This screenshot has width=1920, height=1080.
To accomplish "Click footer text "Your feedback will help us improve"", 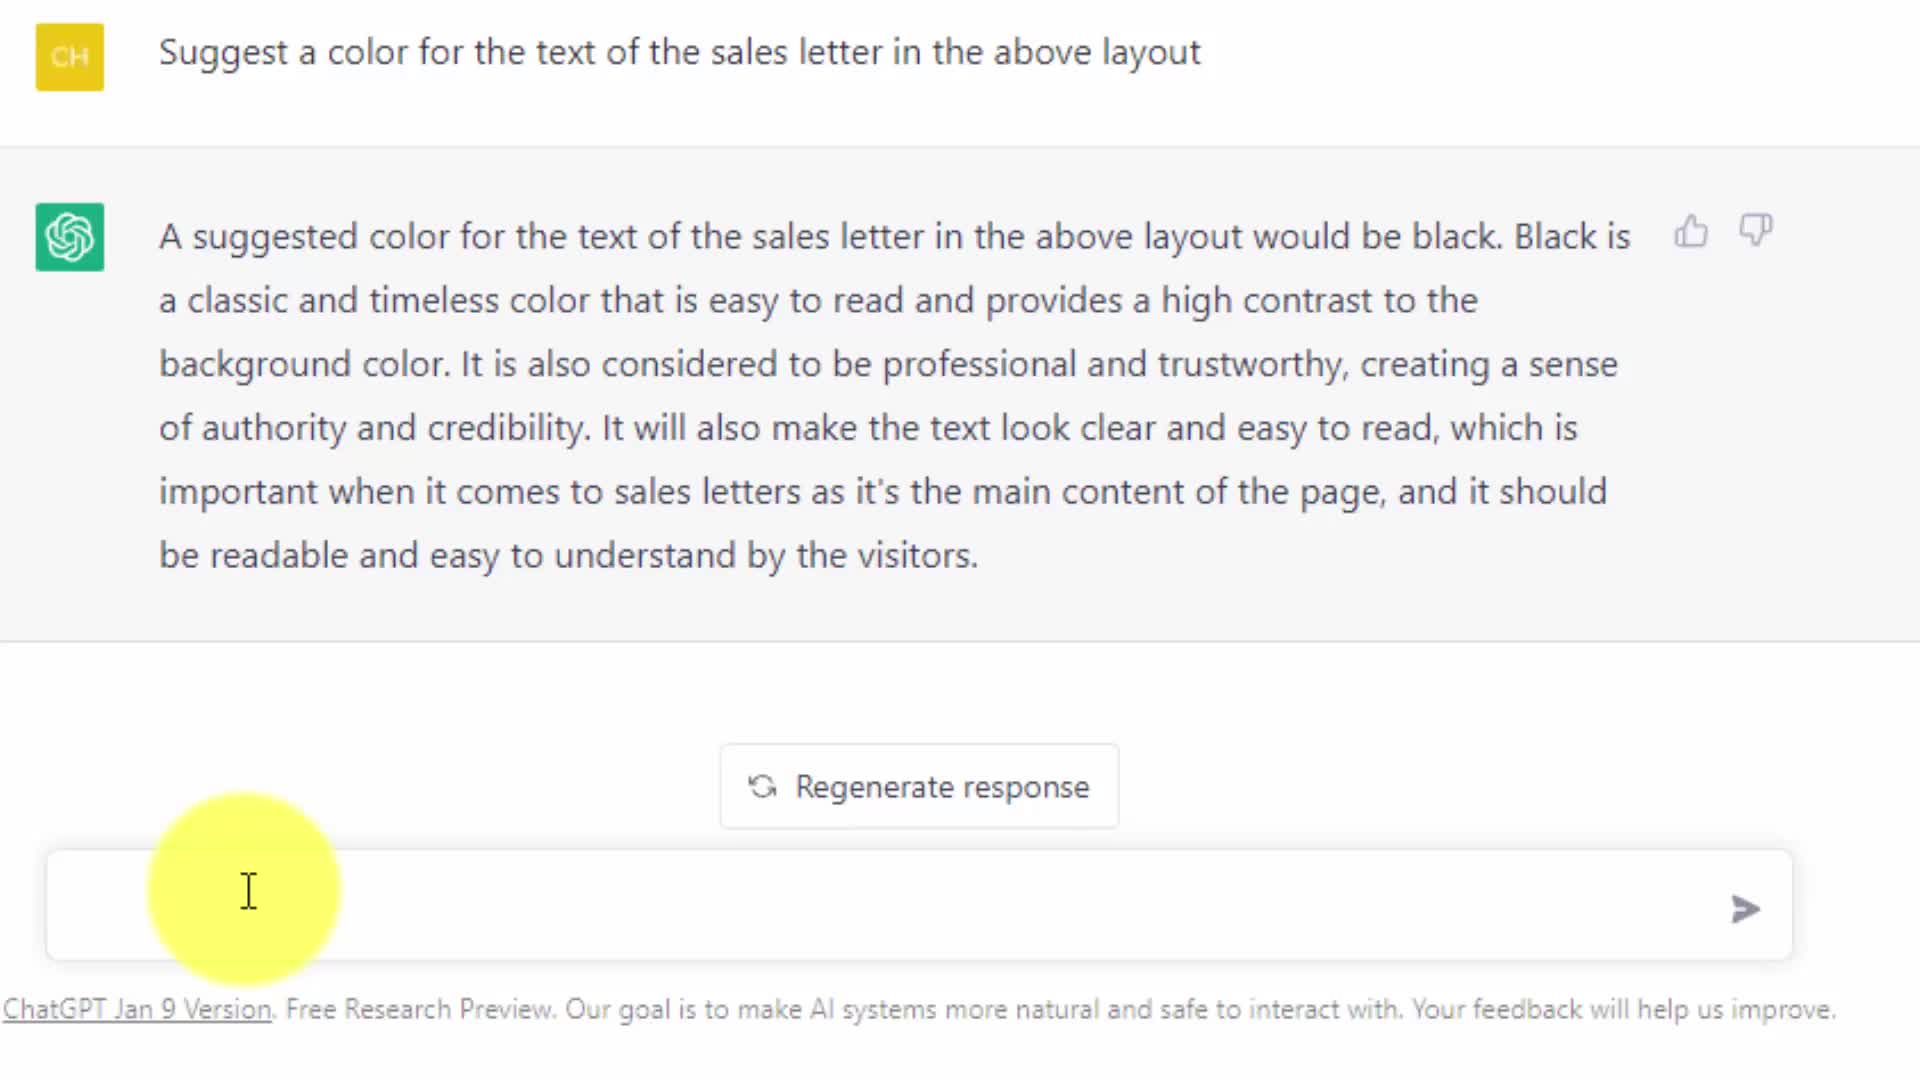I will point(1622,1009).
